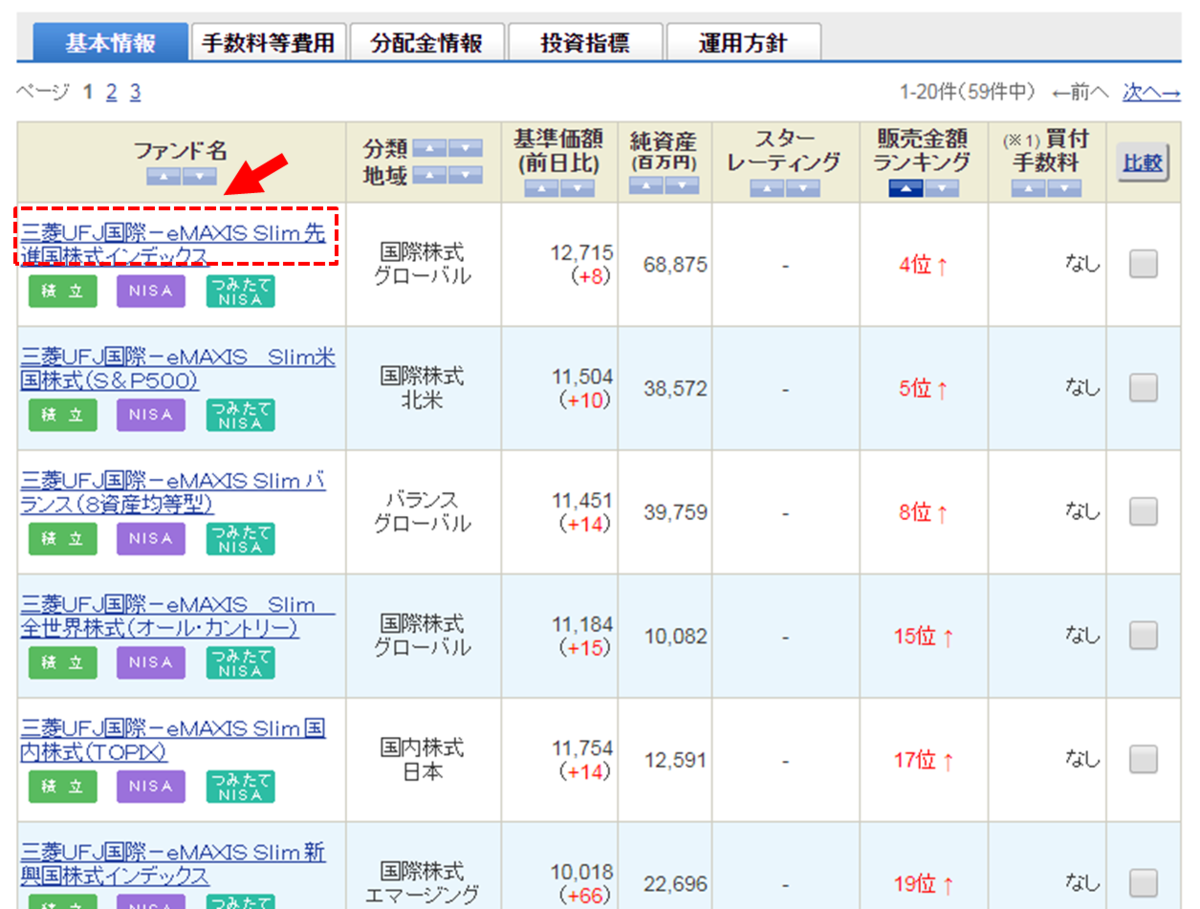Select バランス グローバル category cell
The width and height of the screenshot is (1200, 909).
(x=422, y=512)
